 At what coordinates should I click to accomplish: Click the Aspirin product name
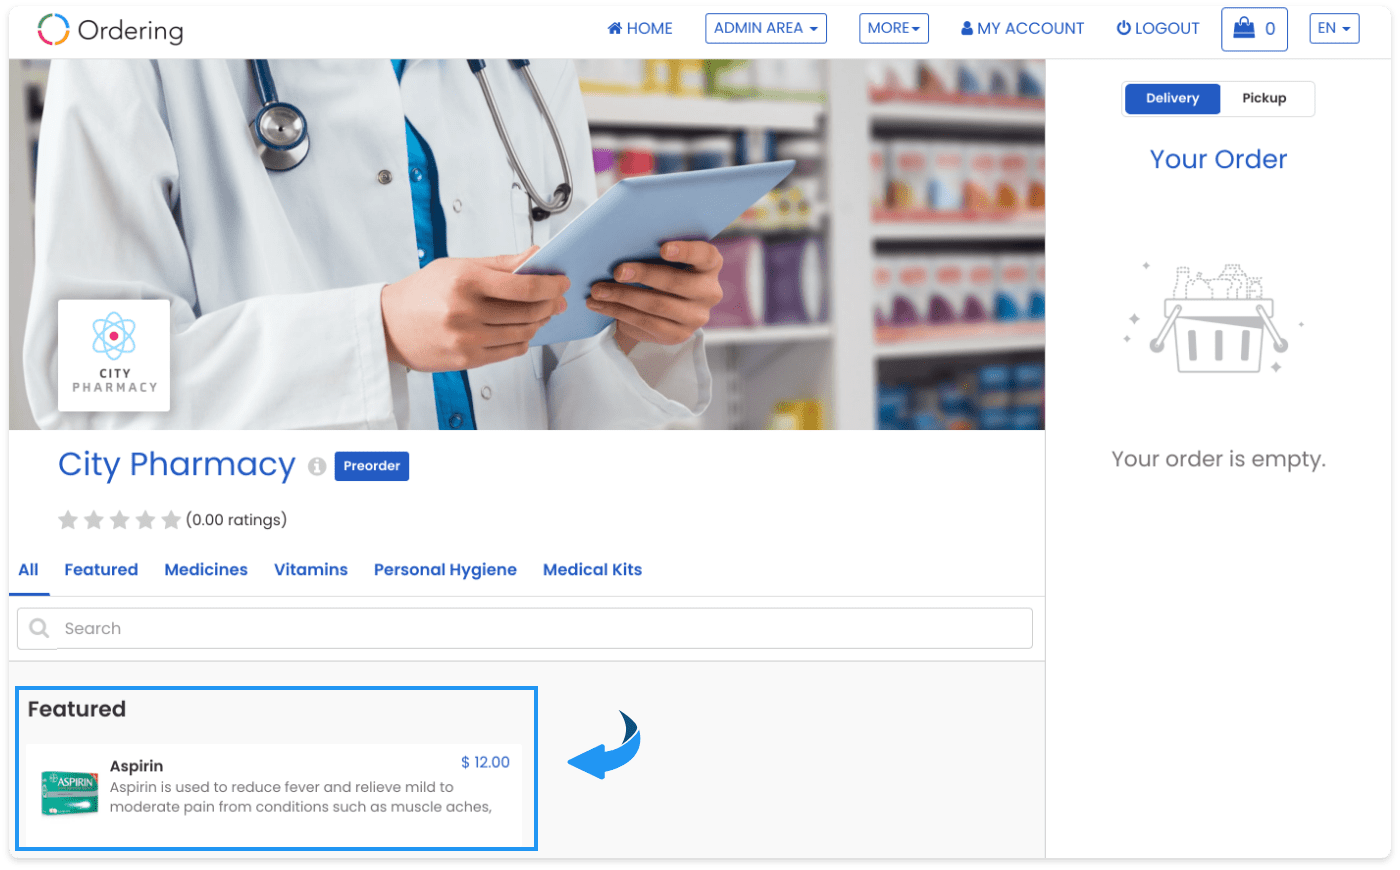(x=136, y=766)
